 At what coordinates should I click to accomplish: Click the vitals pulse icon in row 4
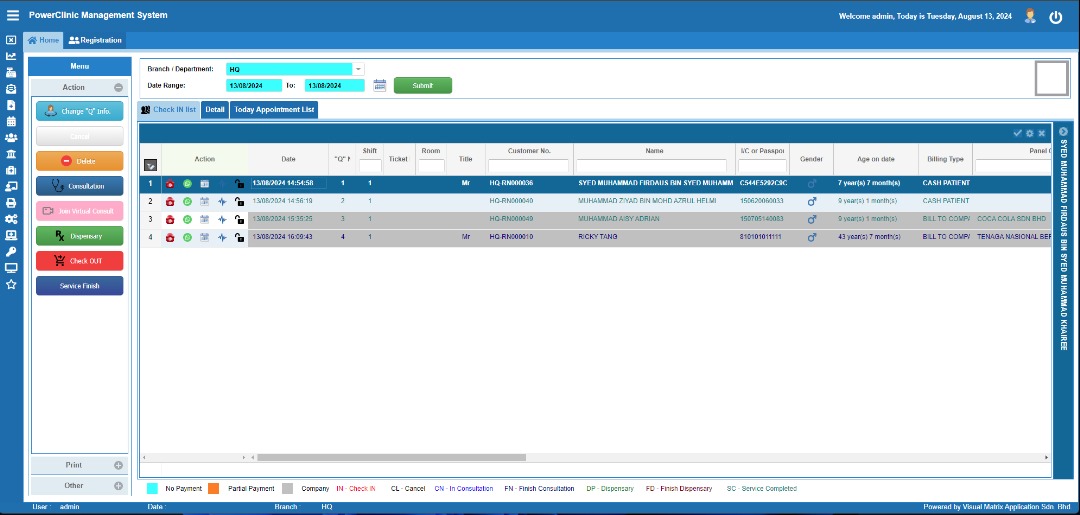click(221, 237)
